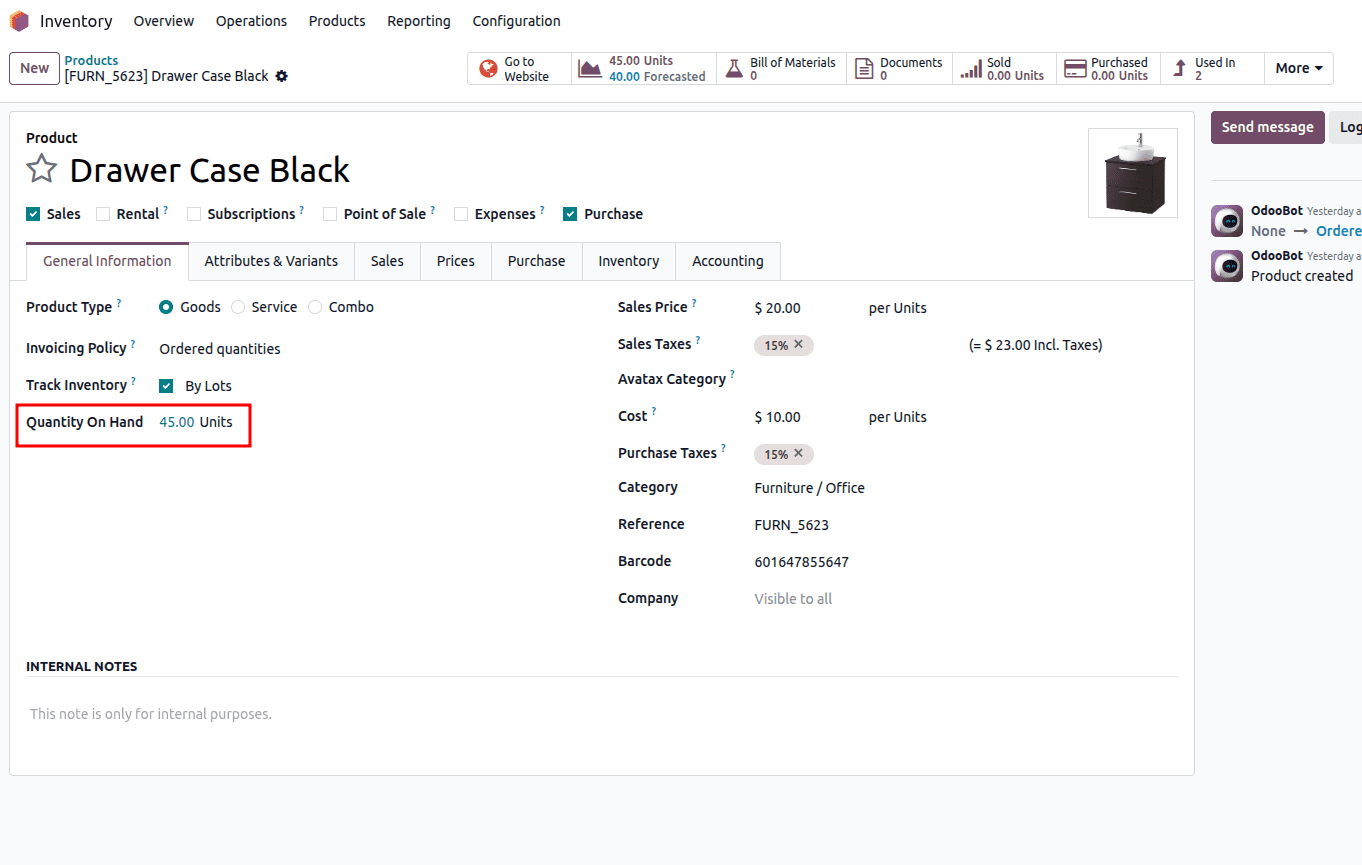
Task: Open the Operations menu
Action: (x=251, y=21)
